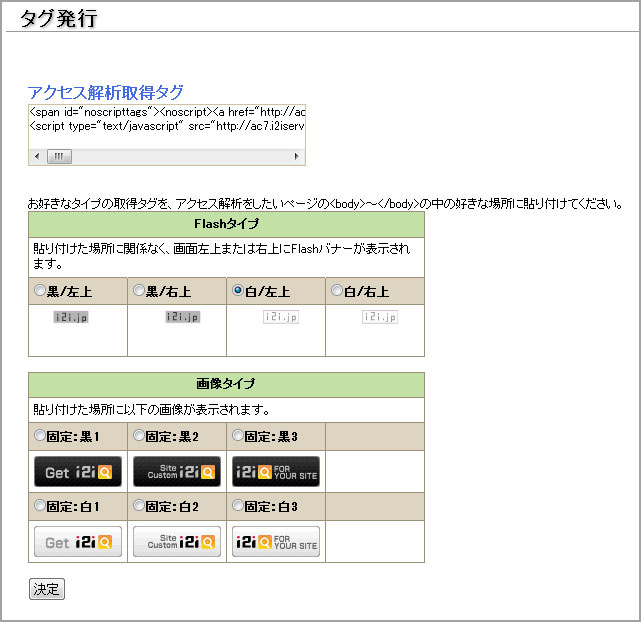This screenshot has width=641, height=622.
Task: Click the 画像タイプ table header
Action: click(226, 384)
